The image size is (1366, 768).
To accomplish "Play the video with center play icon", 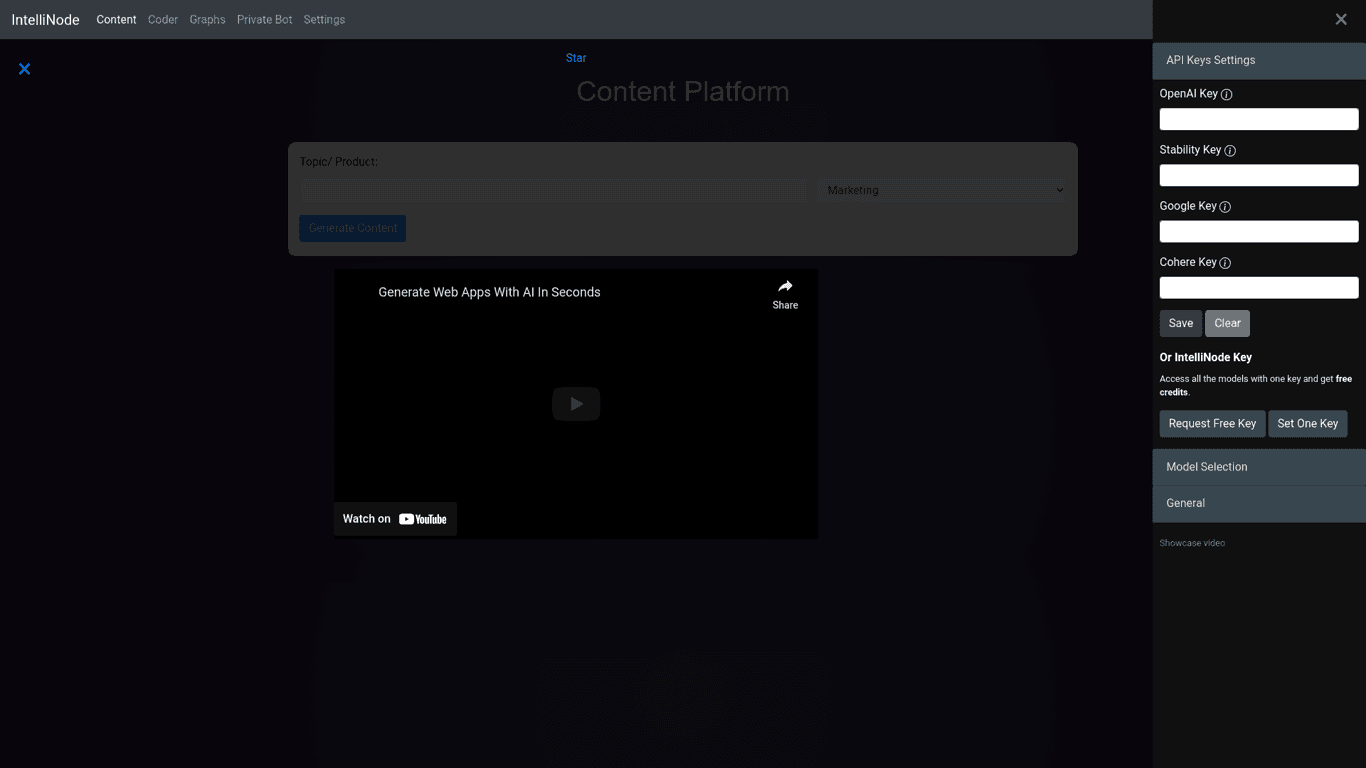I will 576,404.
